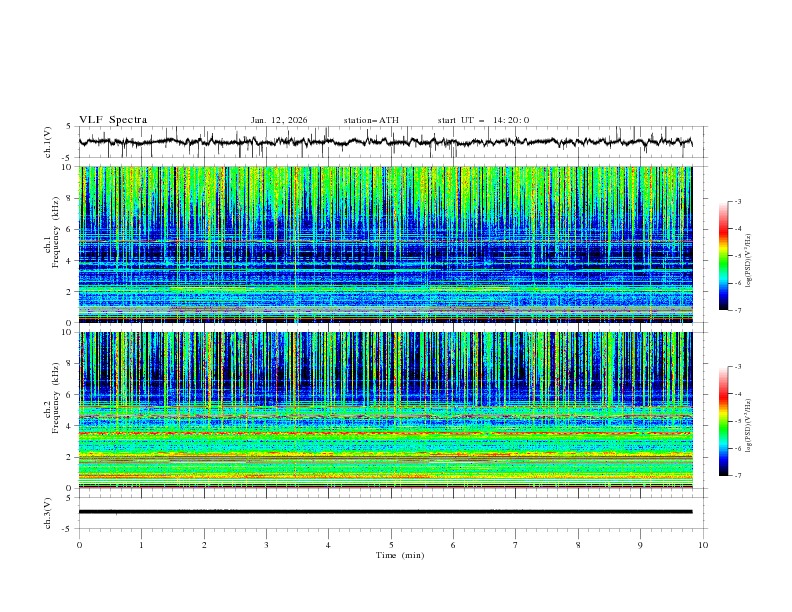Click the ch.2 frequency axis "6" tick label
Image resolution: width=792 pixels, height=612 pixels.
click(x=70, y=395)
